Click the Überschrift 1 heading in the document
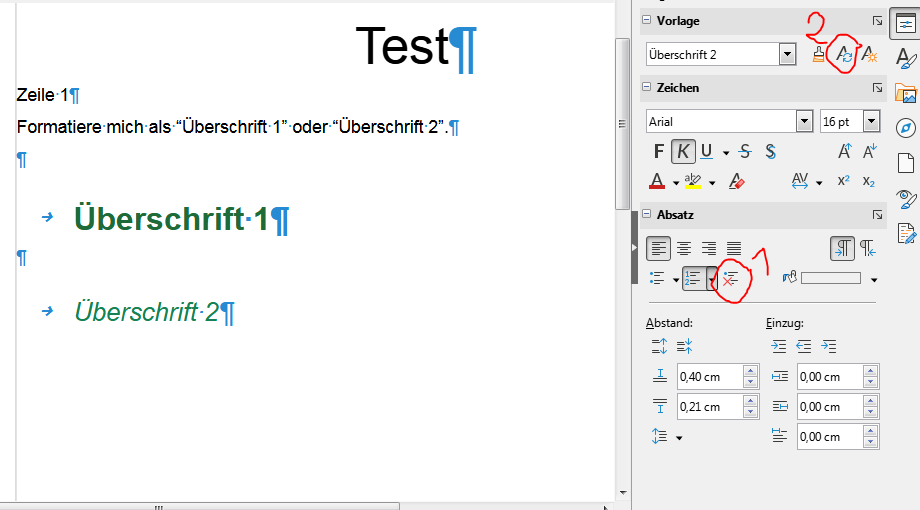Viewport: 920px width, 510px height. [170, 219]
